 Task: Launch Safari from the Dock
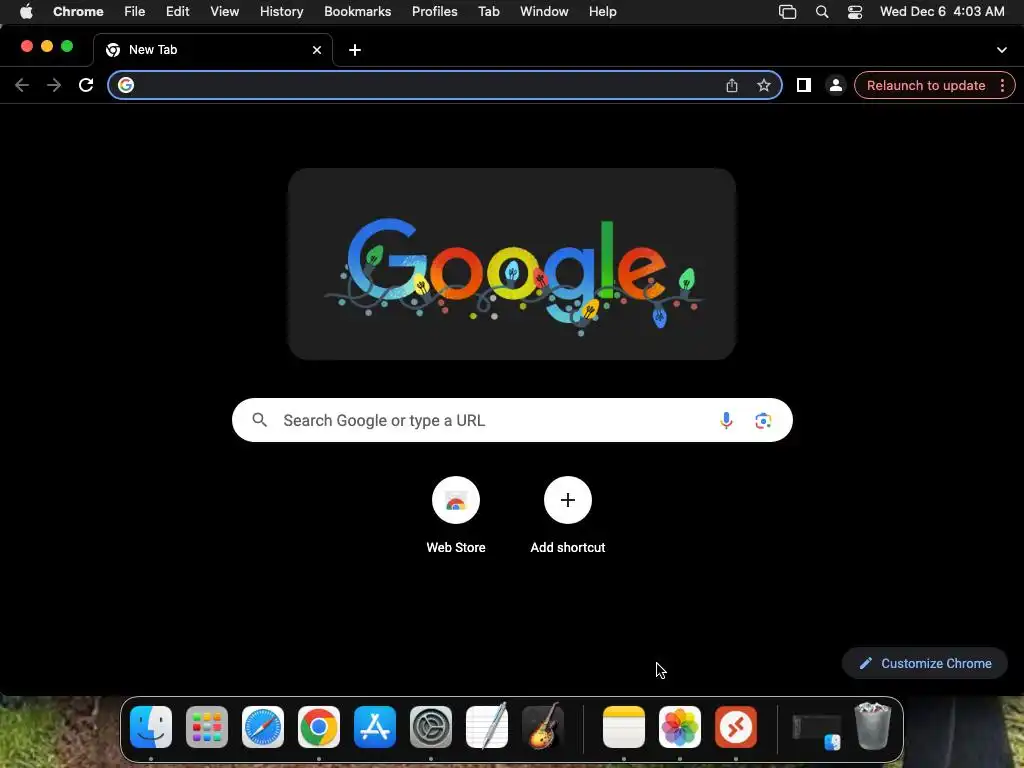[x=263, y=727]
